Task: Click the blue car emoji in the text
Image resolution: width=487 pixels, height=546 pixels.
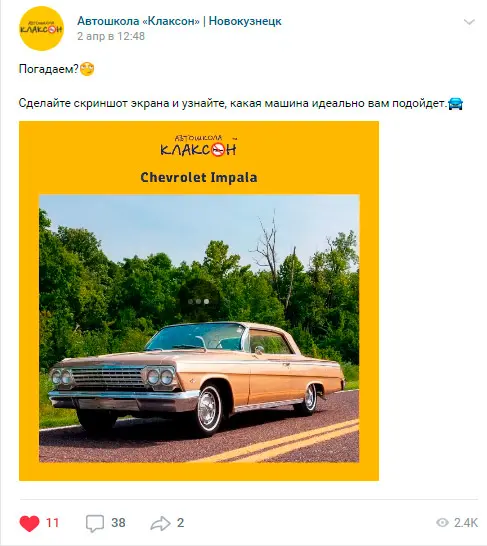Action: (455, 104)
